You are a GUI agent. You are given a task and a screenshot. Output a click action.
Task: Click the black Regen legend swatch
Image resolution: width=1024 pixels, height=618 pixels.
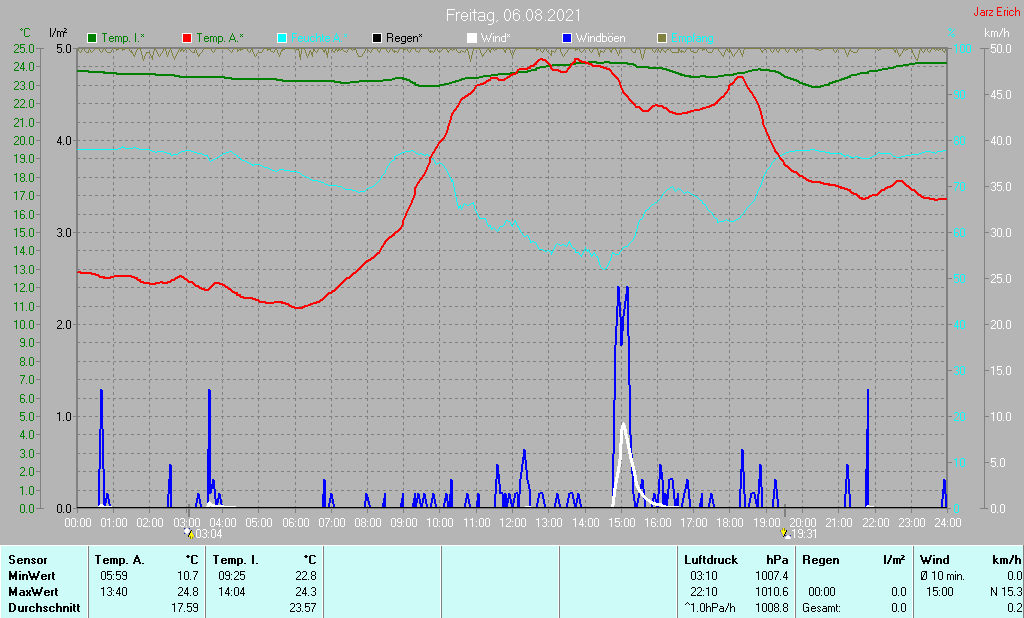tap(377, 39)
